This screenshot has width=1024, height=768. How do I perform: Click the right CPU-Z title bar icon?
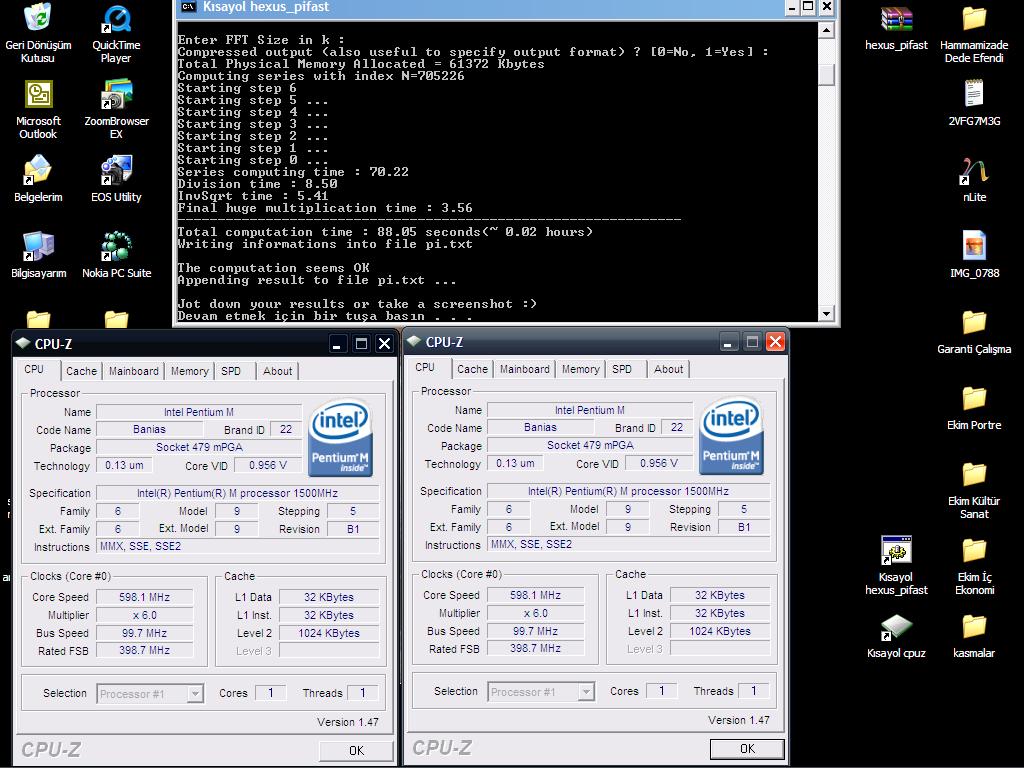(x=414, y=341)
